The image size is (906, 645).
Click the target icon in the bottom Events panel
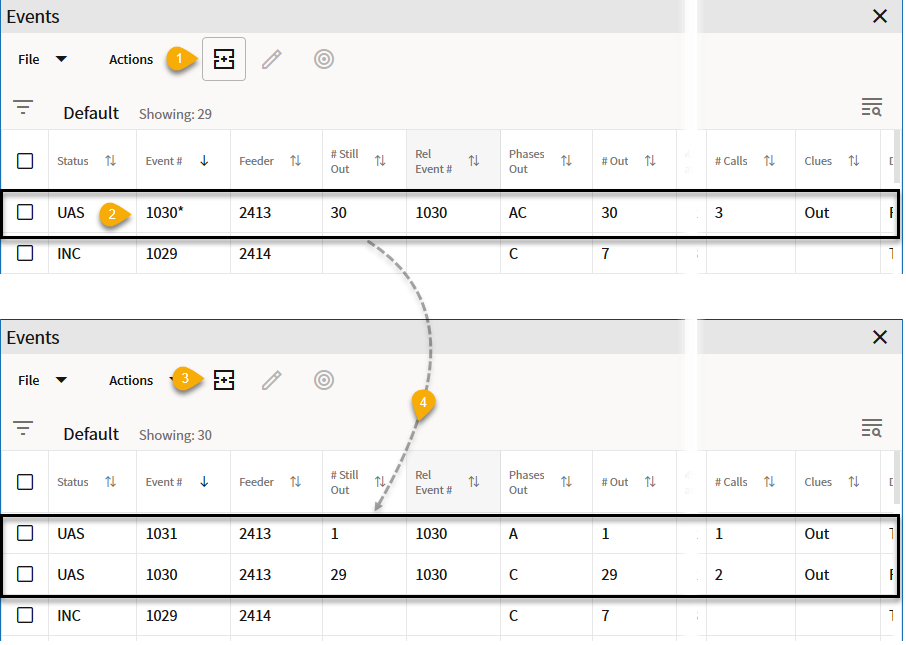(324, 380)
